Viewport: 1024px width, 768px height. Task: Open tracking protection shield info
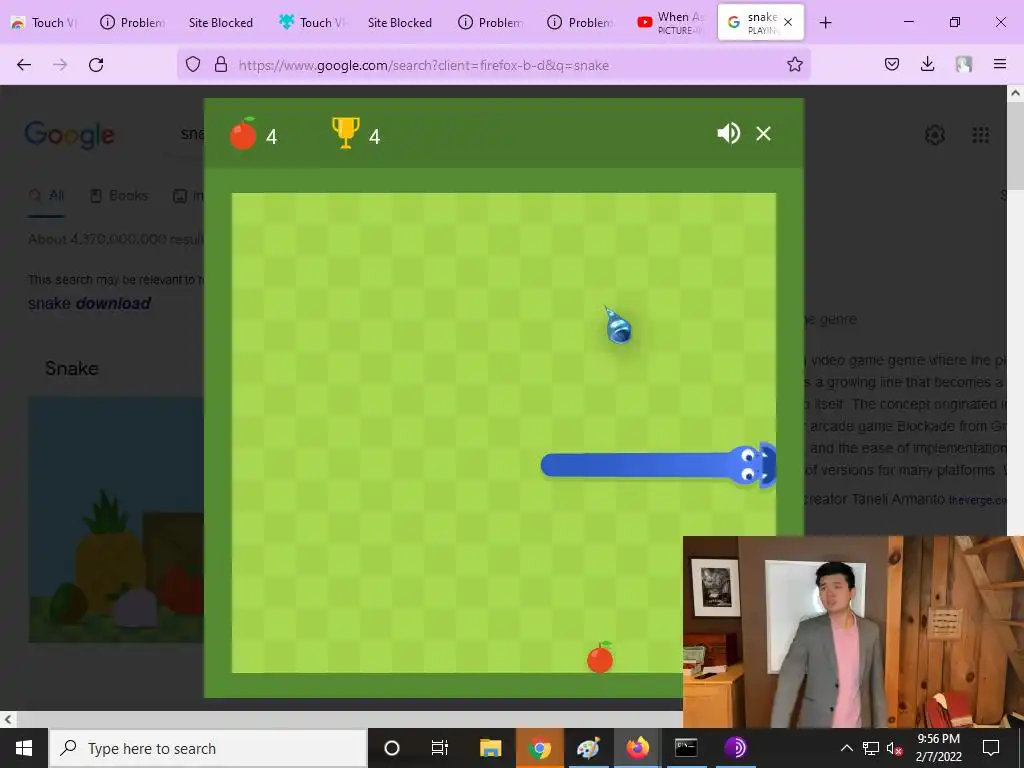point(193,65)
